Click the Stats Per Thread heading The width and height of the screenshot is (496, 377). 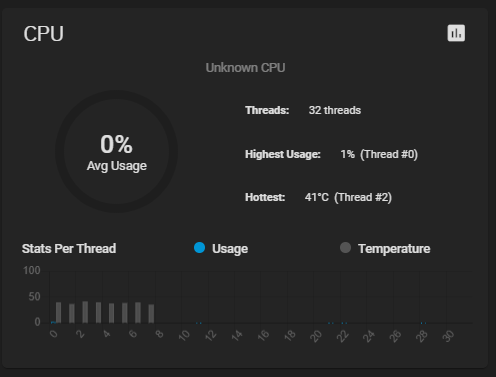tap(69, 249)
